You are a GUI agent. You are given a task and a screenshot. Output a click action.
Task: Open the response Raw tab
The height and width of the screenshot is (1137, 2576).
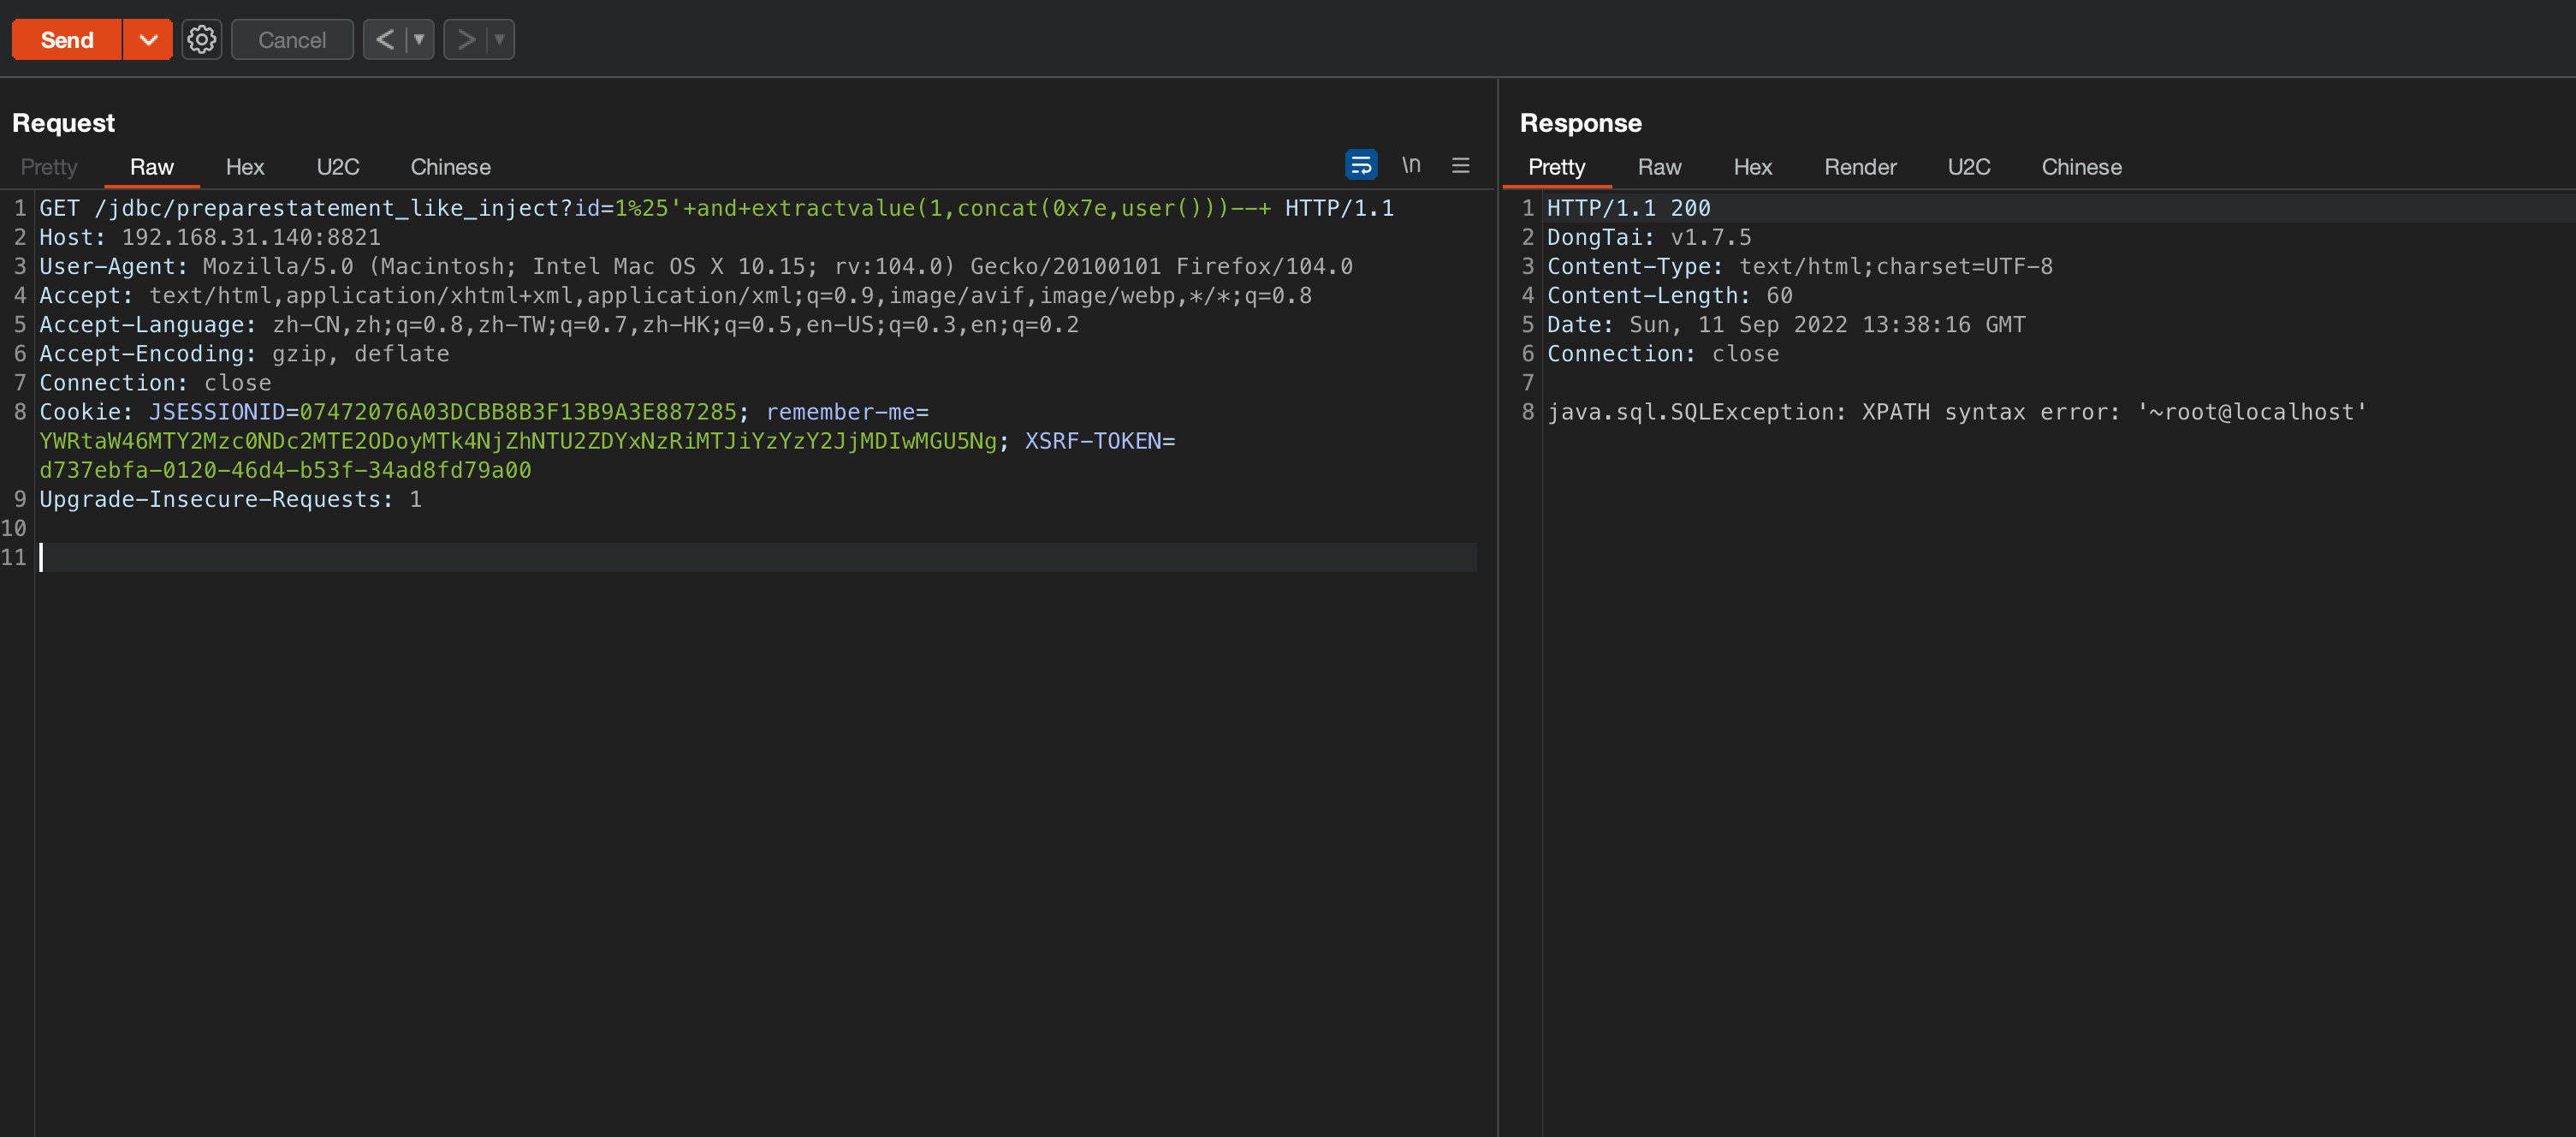click(1659, 167)
